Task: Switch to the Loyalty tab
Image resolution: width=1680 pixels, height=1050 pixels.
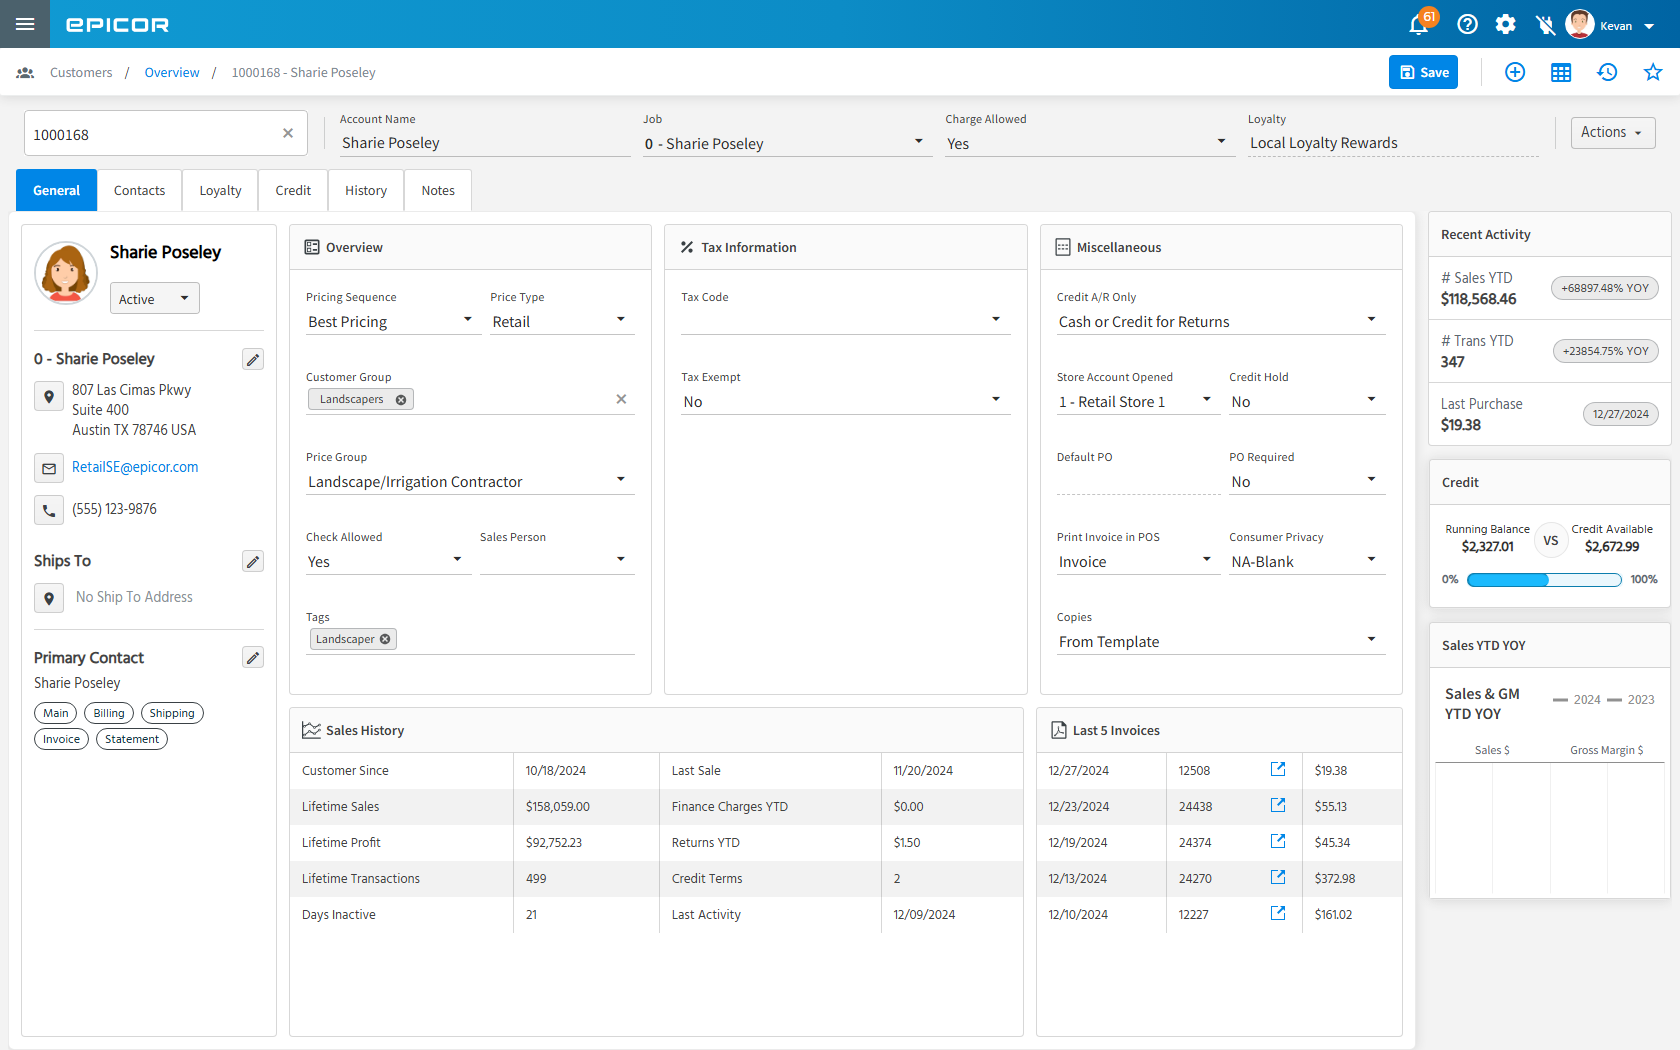Action: click(220, 191)
